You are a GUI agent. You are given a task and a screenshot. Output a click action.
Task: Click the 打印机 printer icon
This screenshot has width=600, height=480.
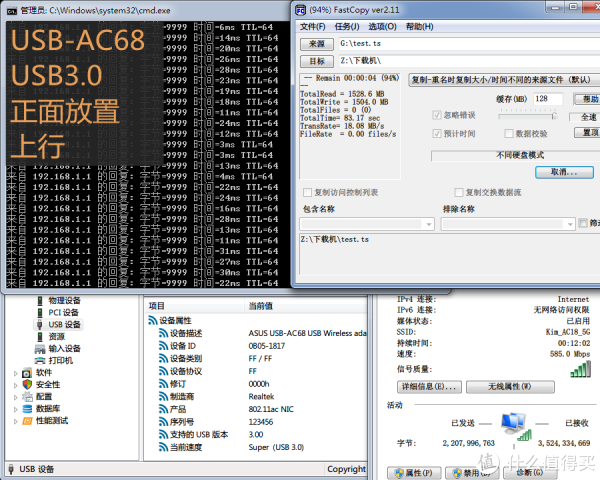pos(40,361)
